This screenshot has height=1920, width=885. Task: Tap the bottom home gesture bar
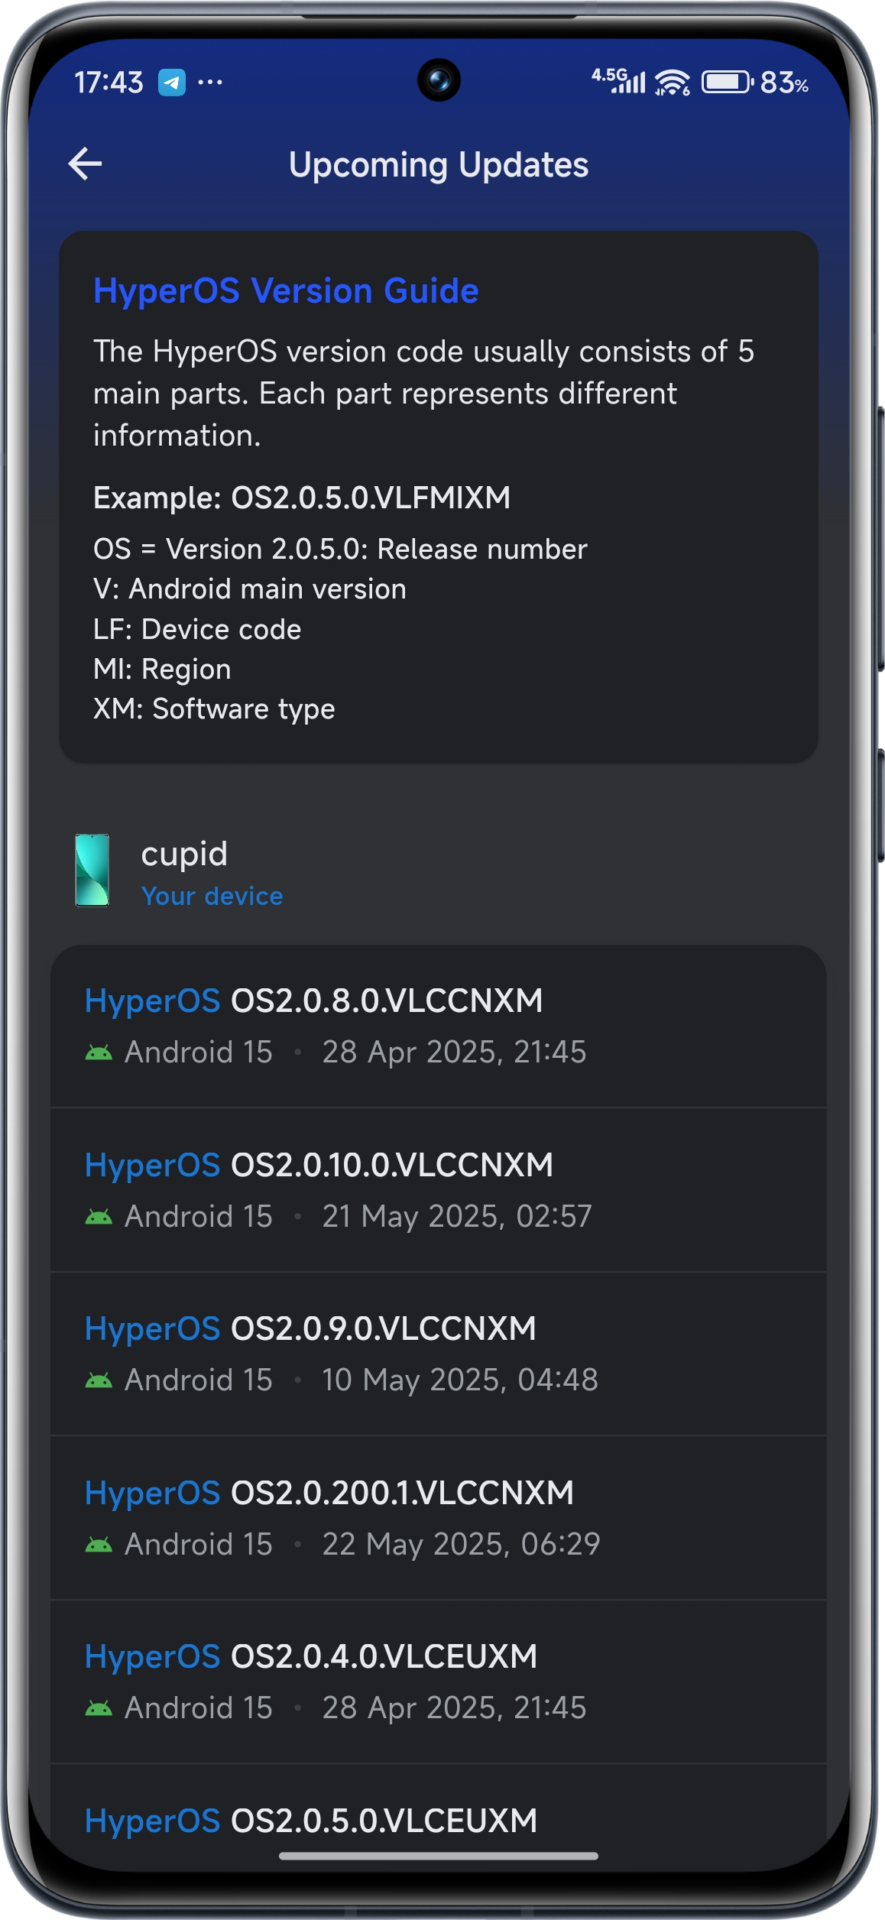point(438,1856)
